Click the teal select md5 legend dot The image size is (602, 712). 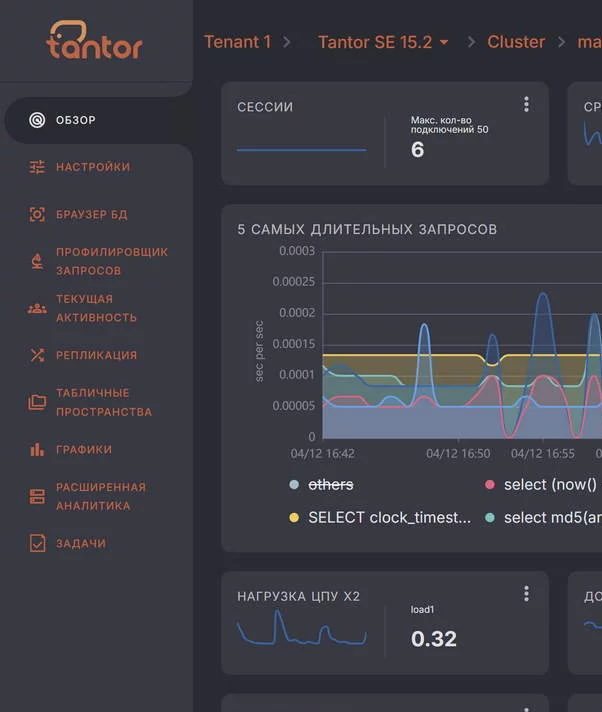click(x=490, y=518)
